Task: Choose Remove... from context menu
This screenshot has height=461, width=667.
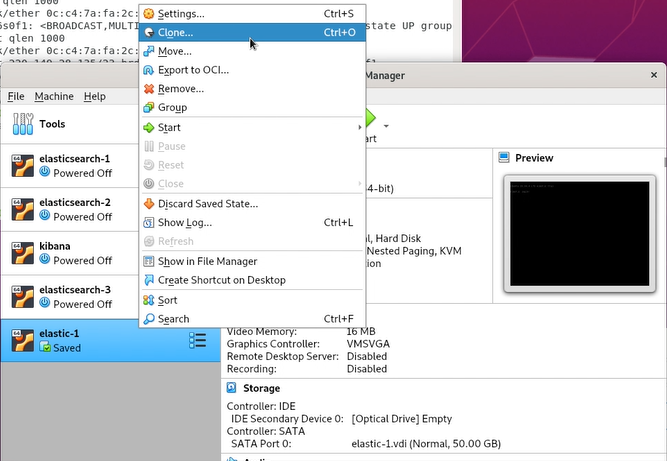Action: tap(252, 88)
